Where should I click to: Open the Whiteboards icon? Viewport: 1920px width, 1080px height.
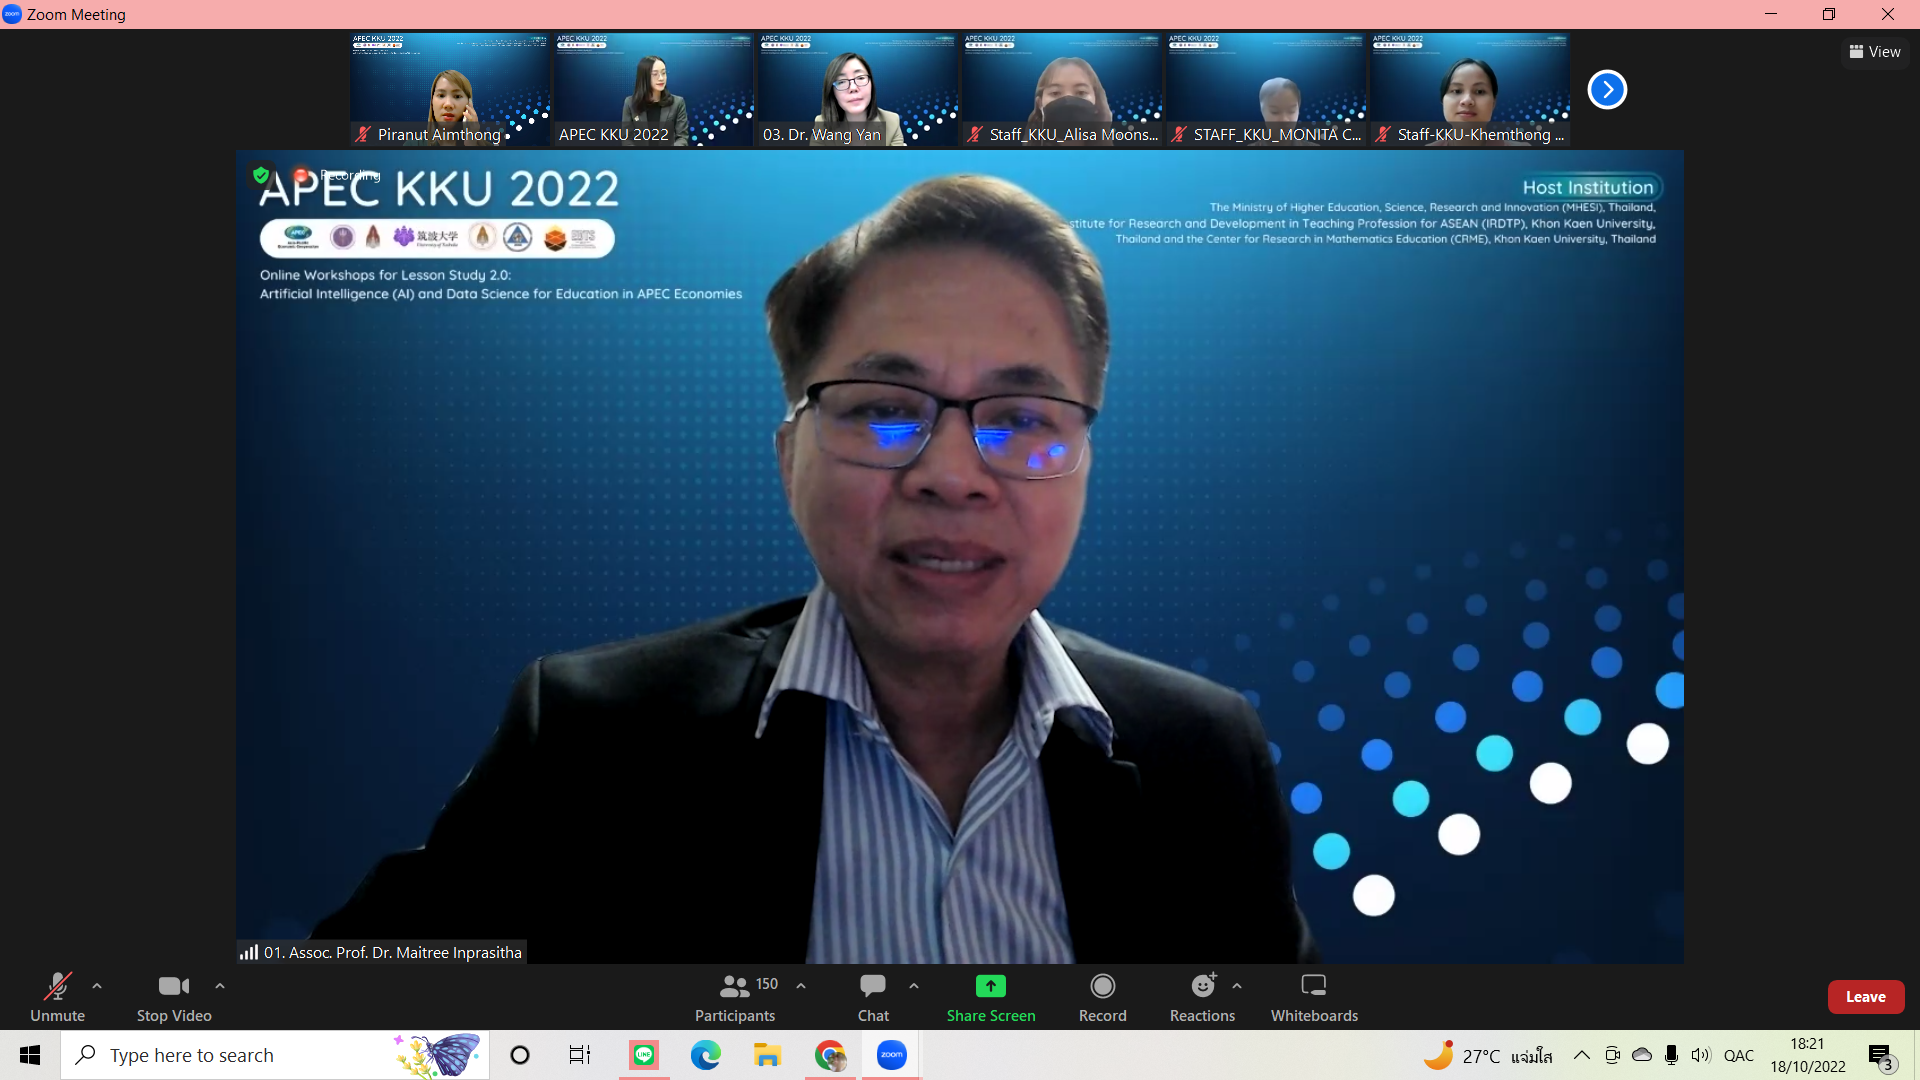click(x=1313, y=987)
